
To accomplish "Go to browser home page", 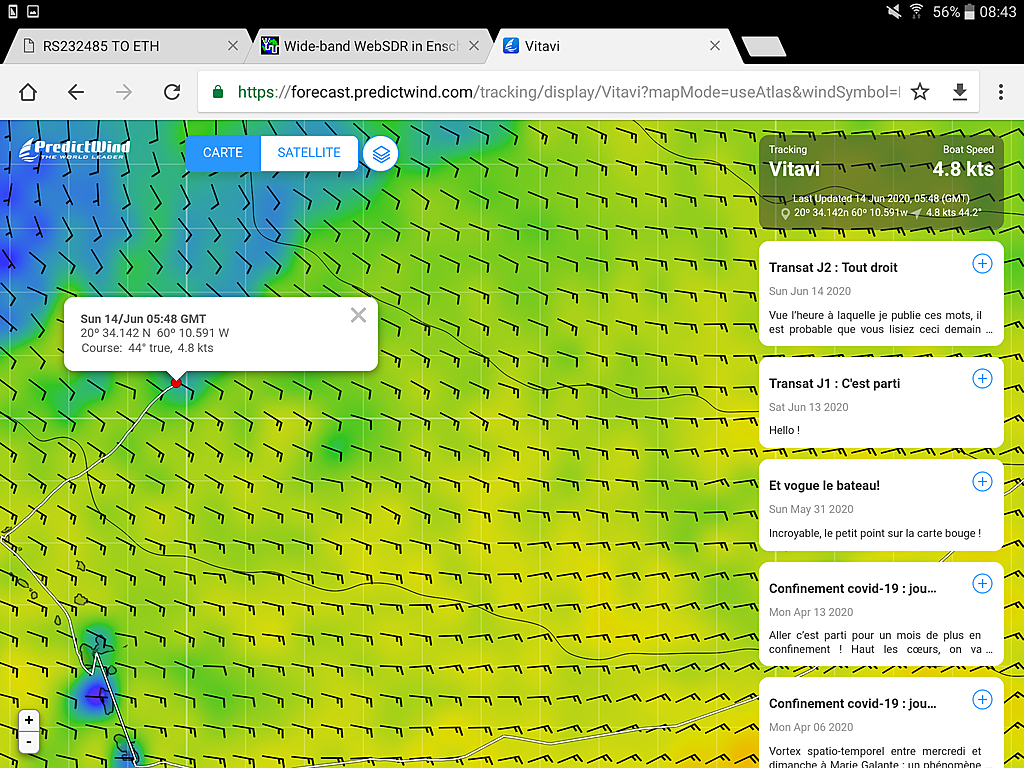I will 28,92.
